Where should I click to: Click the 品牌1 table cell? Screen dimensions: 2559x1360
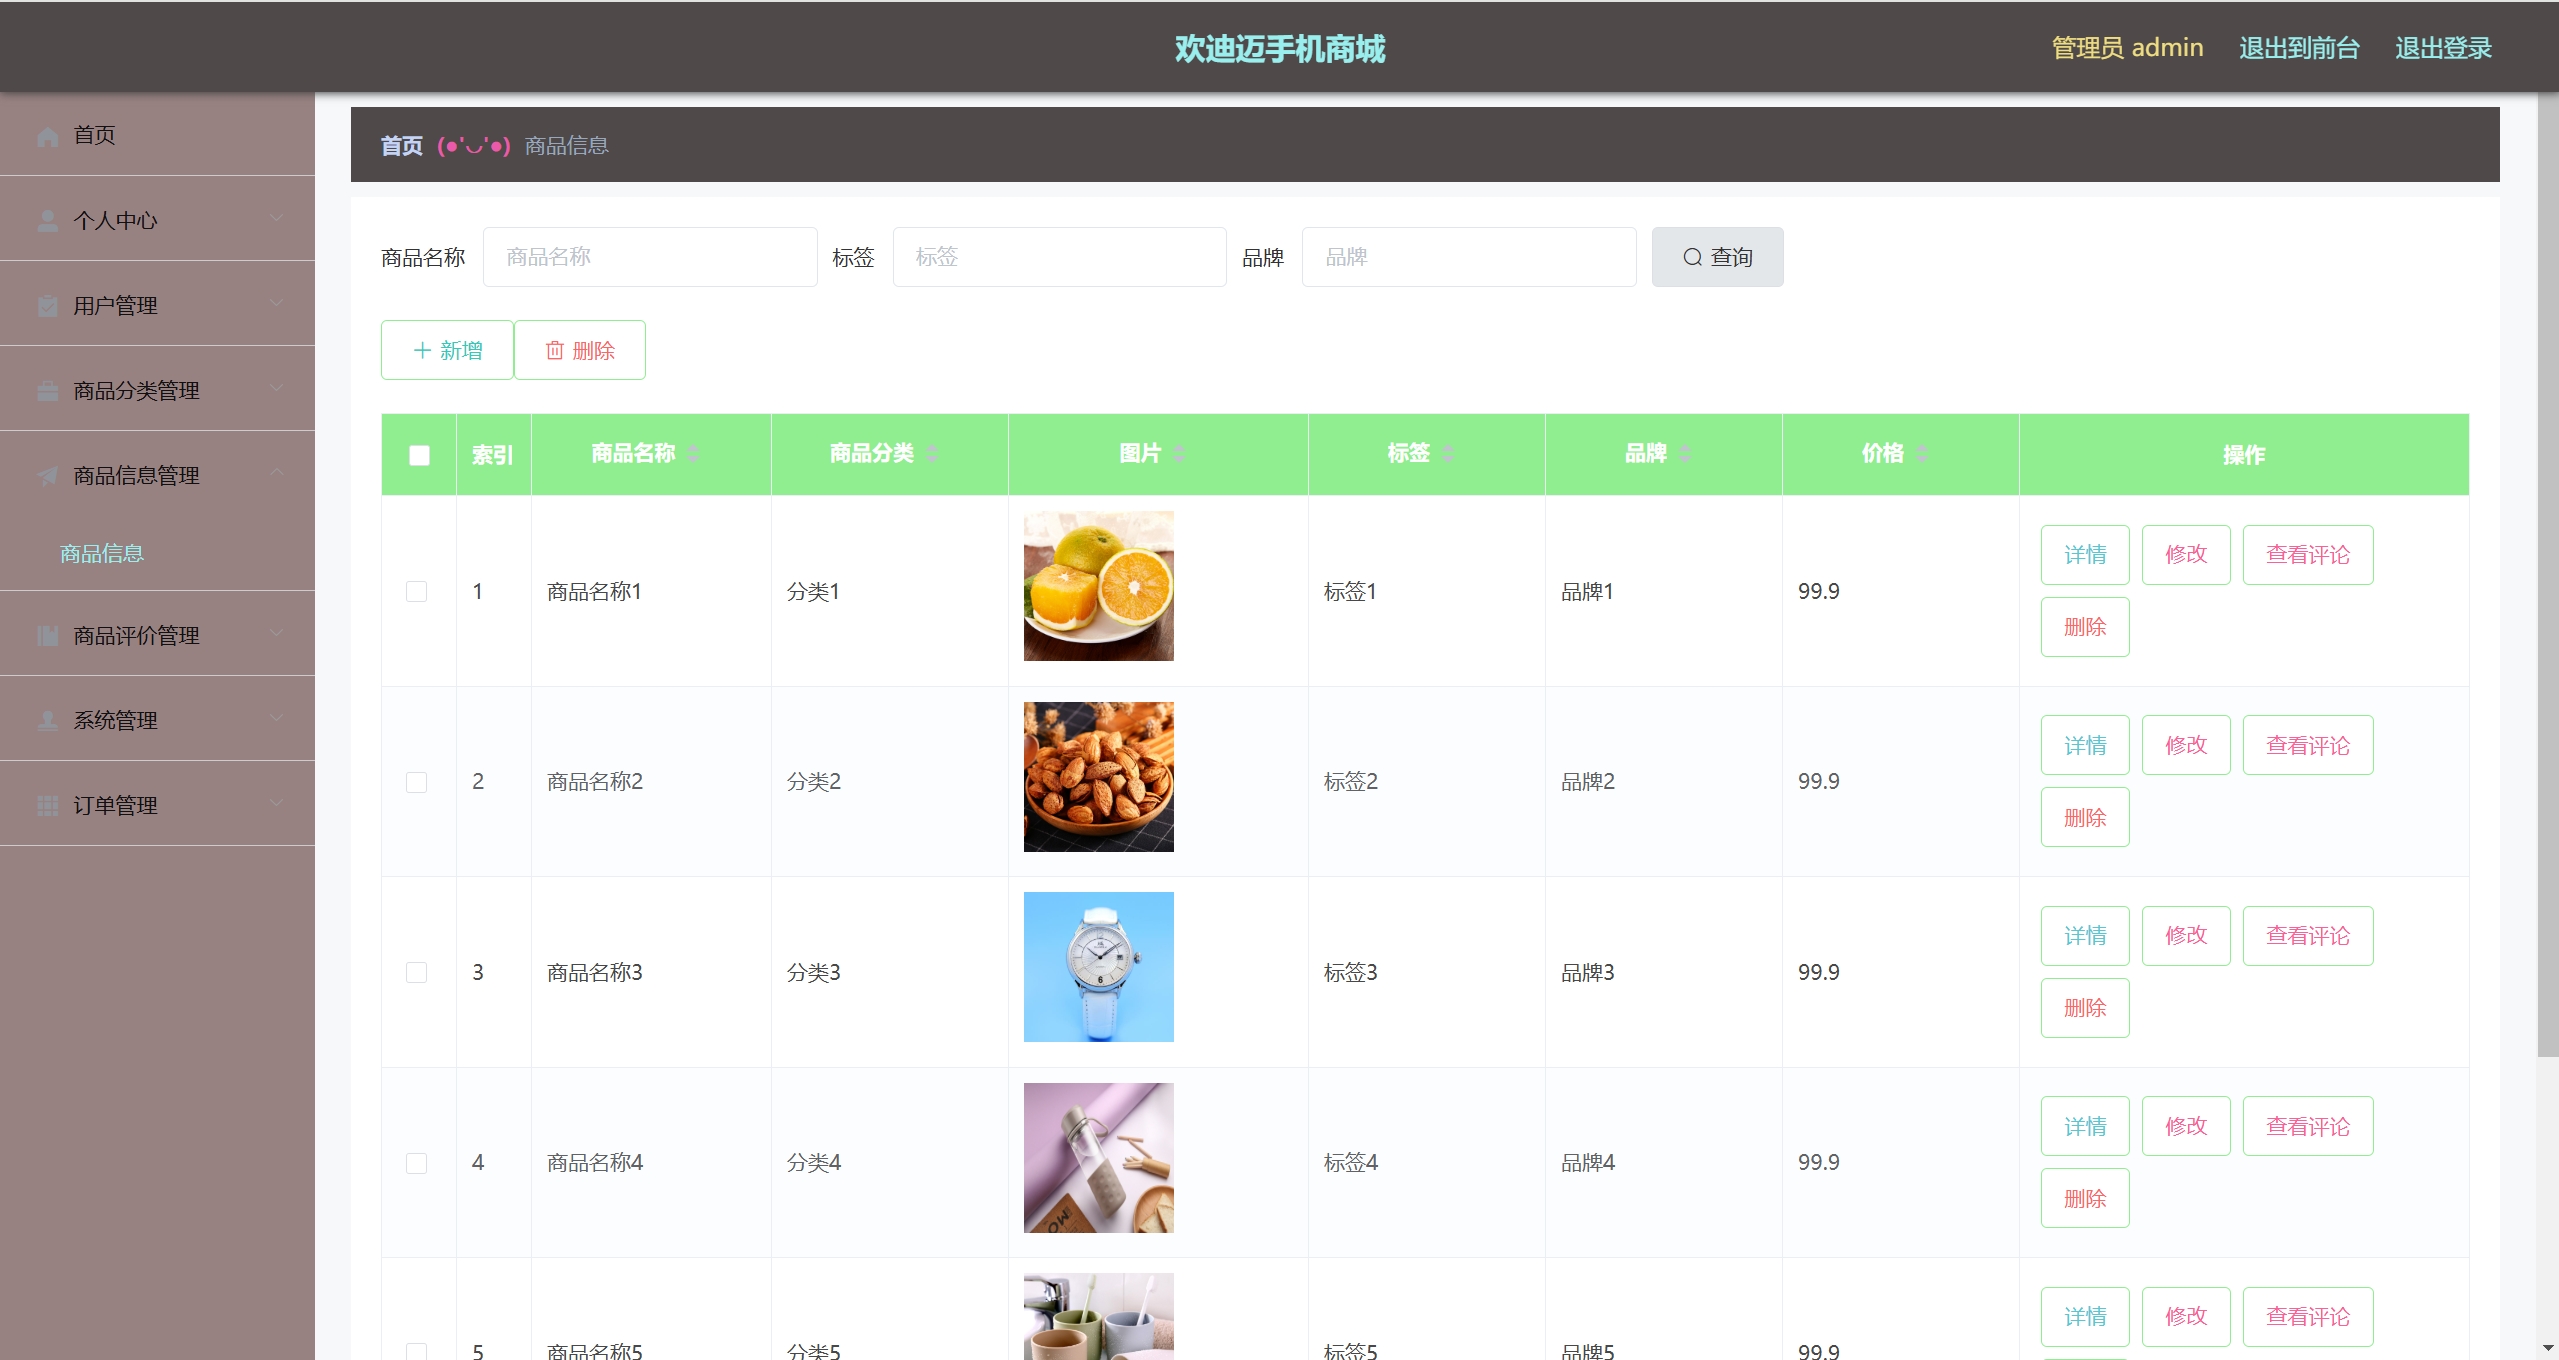pos(1663,591)
